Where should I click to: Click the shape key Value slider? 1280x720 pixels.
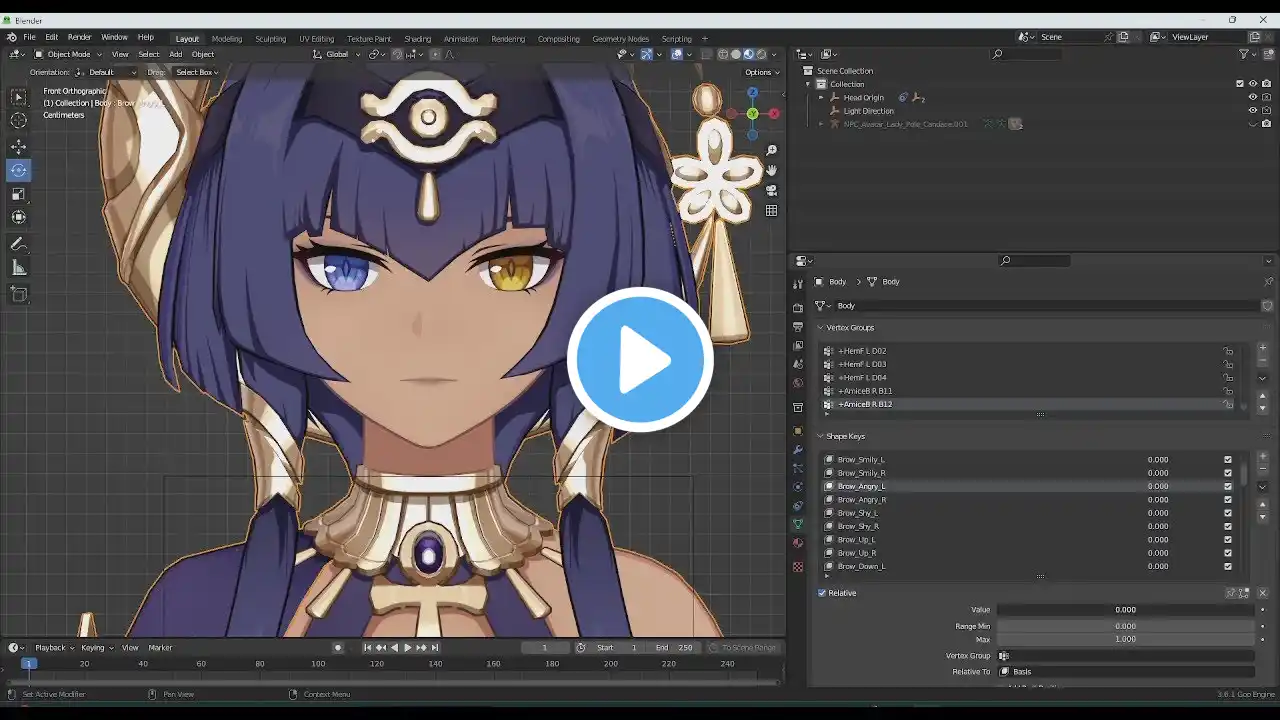(x=1125, y=609)
